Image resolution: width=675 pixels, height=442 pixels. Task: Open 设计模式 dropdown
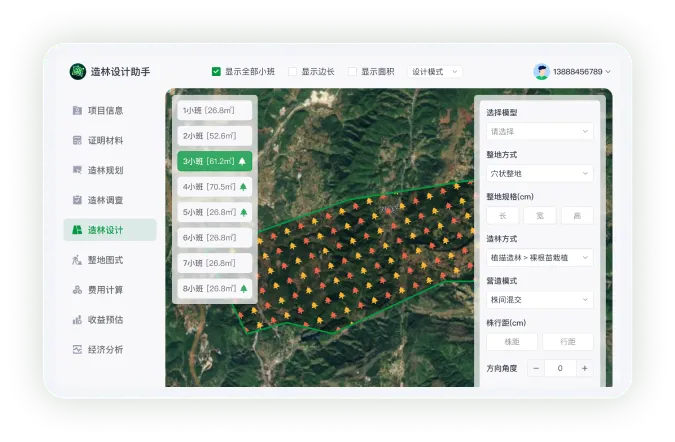(435, 71)
